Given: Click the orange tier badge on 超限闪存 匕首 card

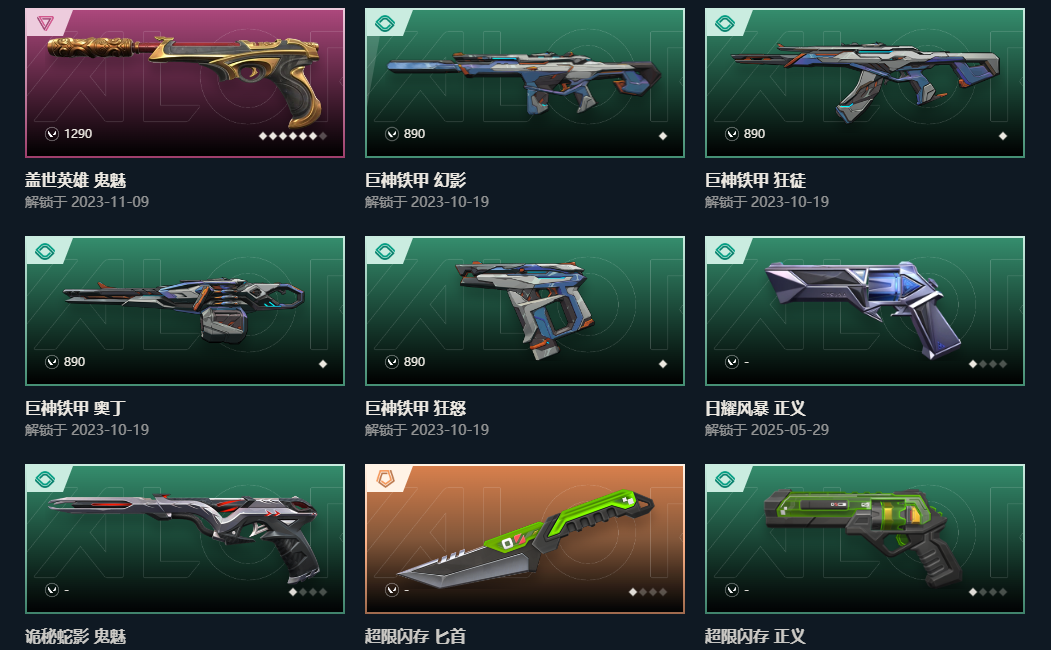Looking at the screenshot, I should pos(385,478).
